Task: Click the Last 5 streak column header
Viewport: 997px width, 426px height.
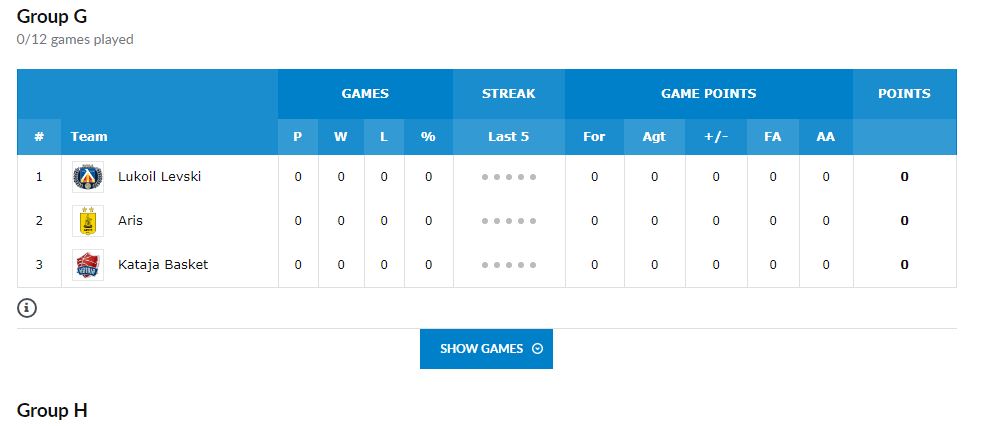Action: point(508,137)
